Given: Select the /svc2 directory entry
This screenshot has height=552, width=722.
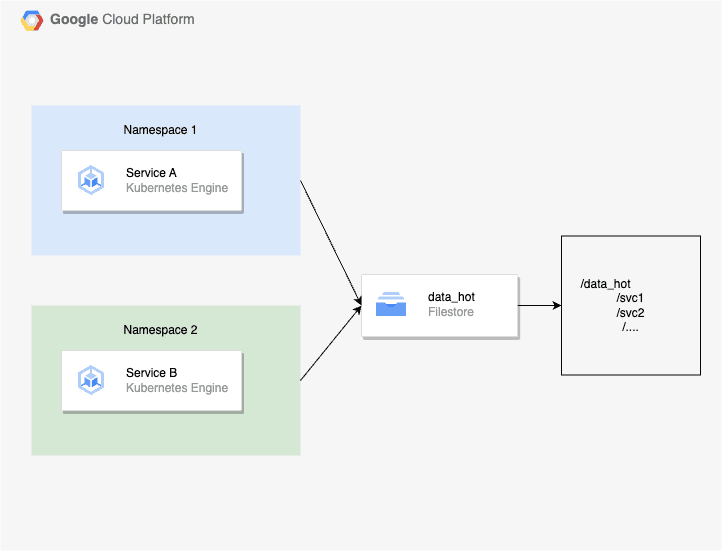Looking at the screenshot, I should click(630, 313).
